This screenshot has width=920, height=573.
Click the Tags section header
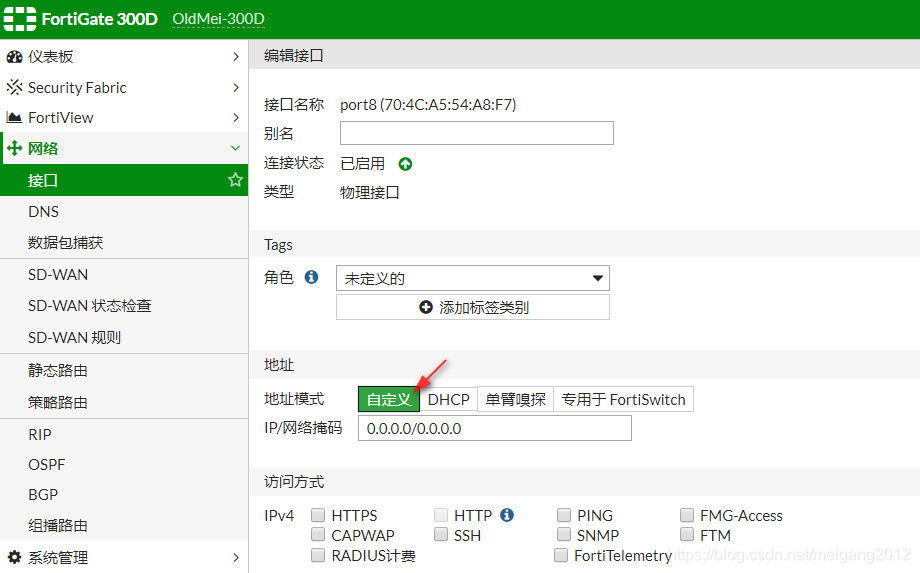[278, 245]
